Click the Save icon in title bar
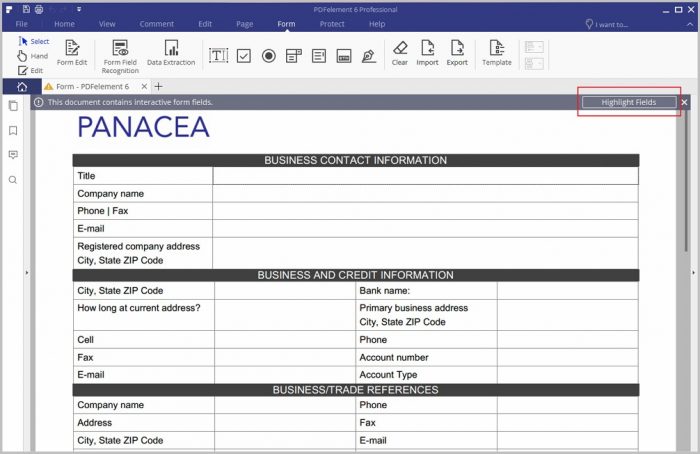The width and height of the screenshot is (700, 454). [x=26, y=9]
